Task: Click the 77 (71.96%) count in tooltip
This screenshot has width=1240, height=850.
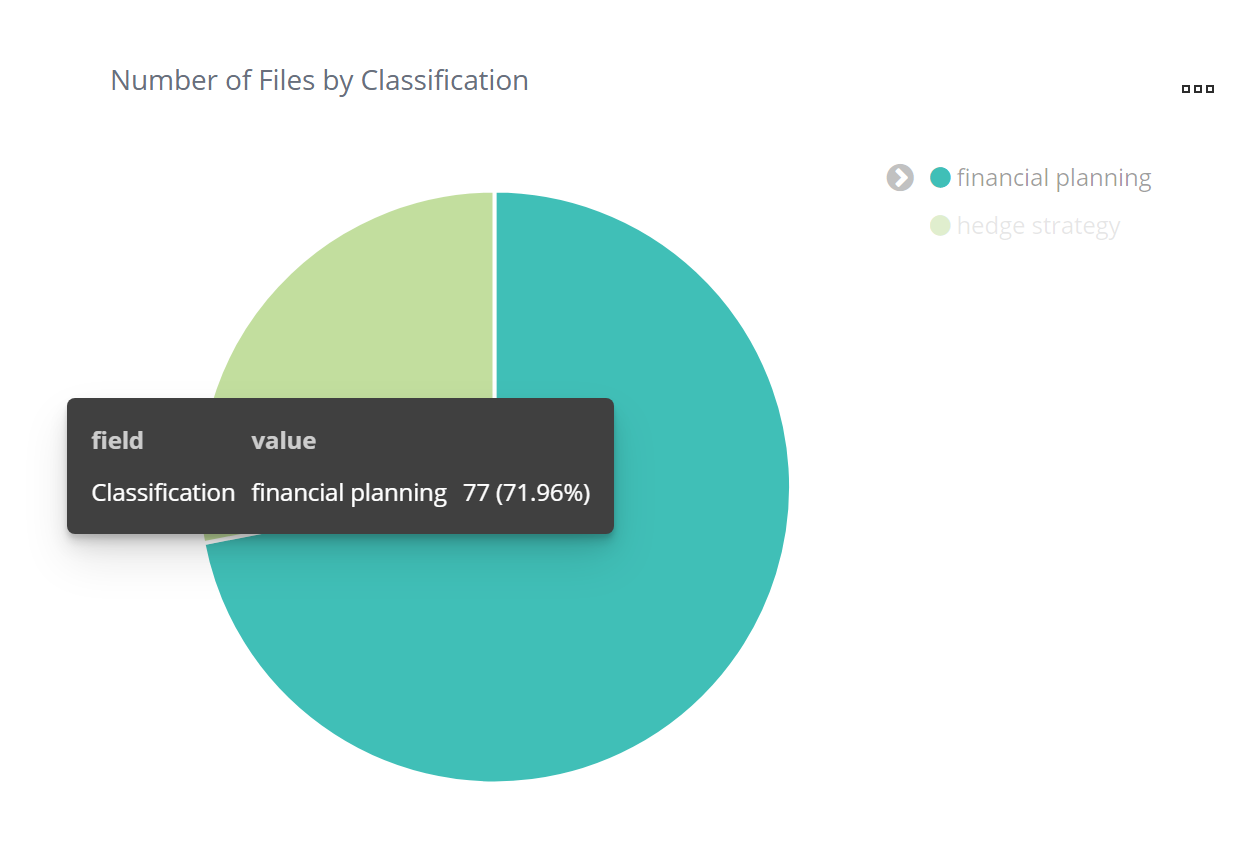Action: tap(527, 492)
